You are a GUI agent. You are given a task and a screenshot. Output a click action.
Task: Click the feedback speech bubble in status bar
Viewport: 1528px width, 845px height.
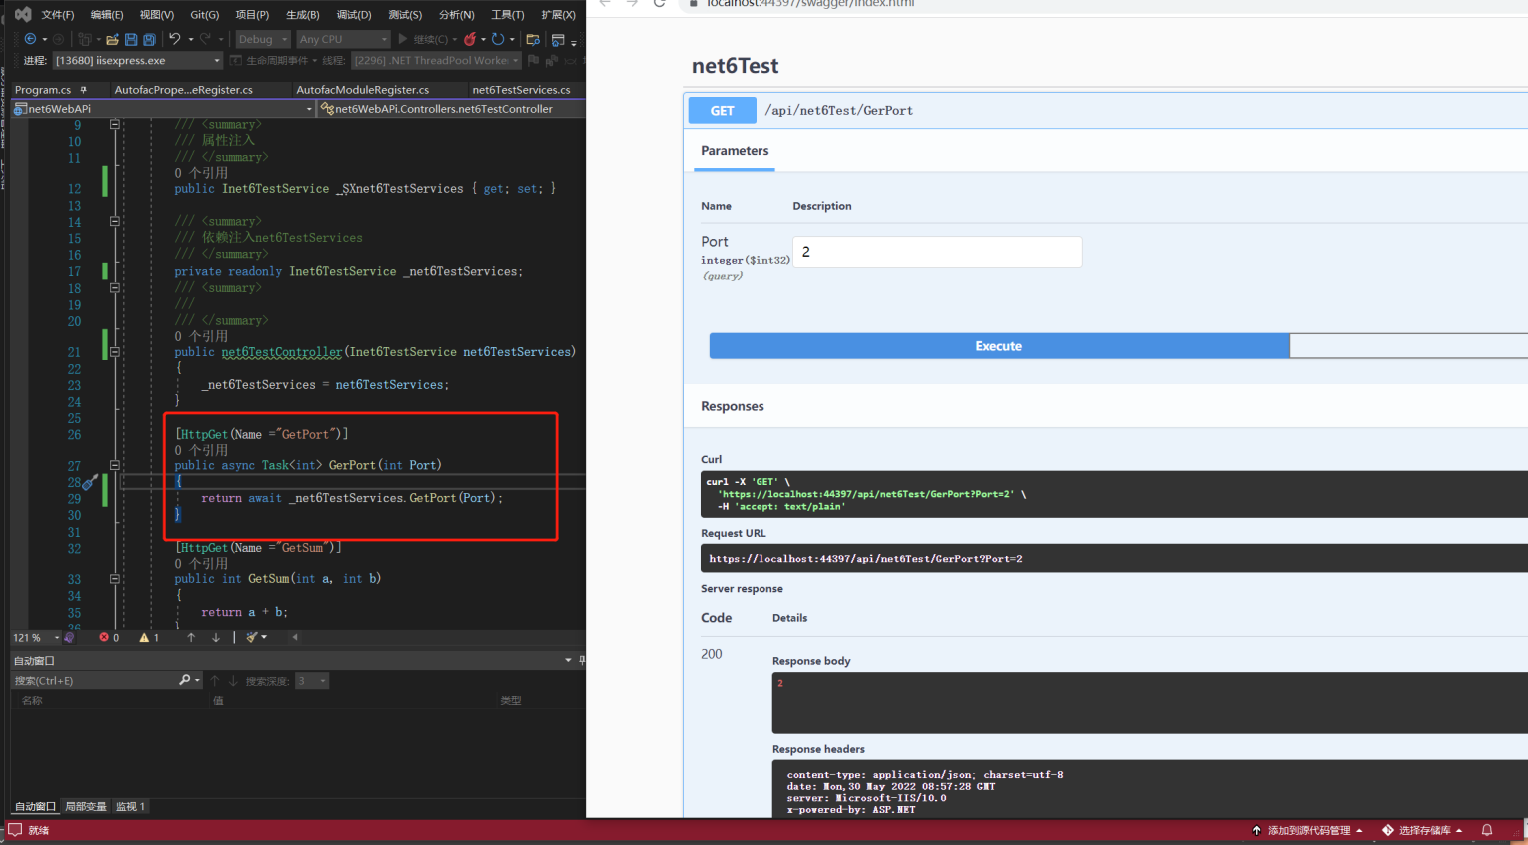coord(15,830)
